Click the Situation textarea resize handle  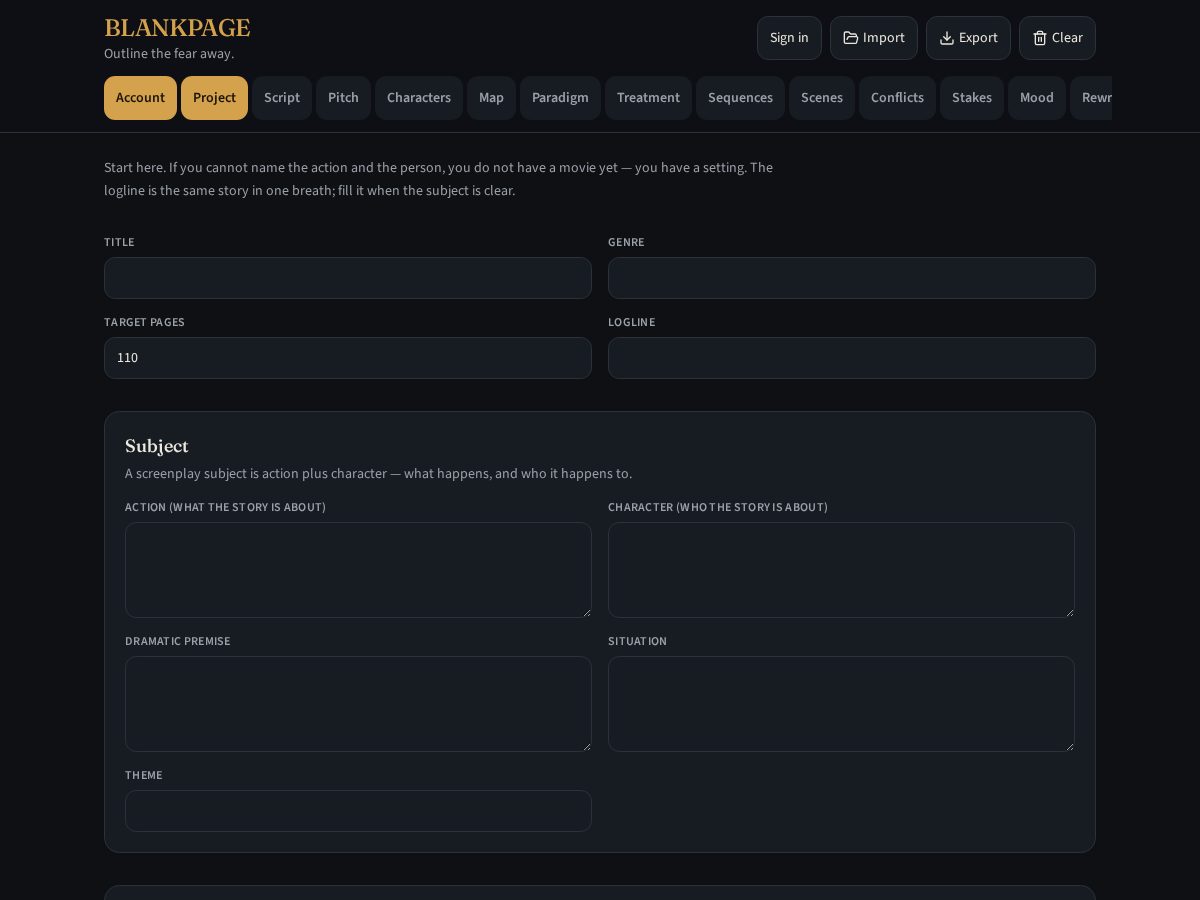coord(1069,746)
